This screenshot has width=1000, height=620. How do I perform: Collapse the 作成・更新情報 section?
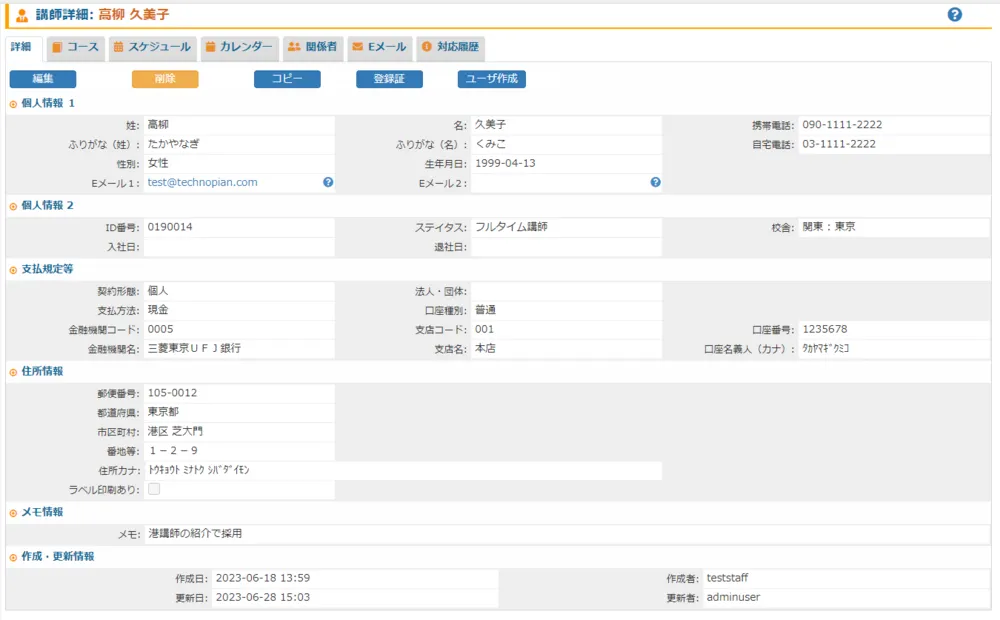13,557
